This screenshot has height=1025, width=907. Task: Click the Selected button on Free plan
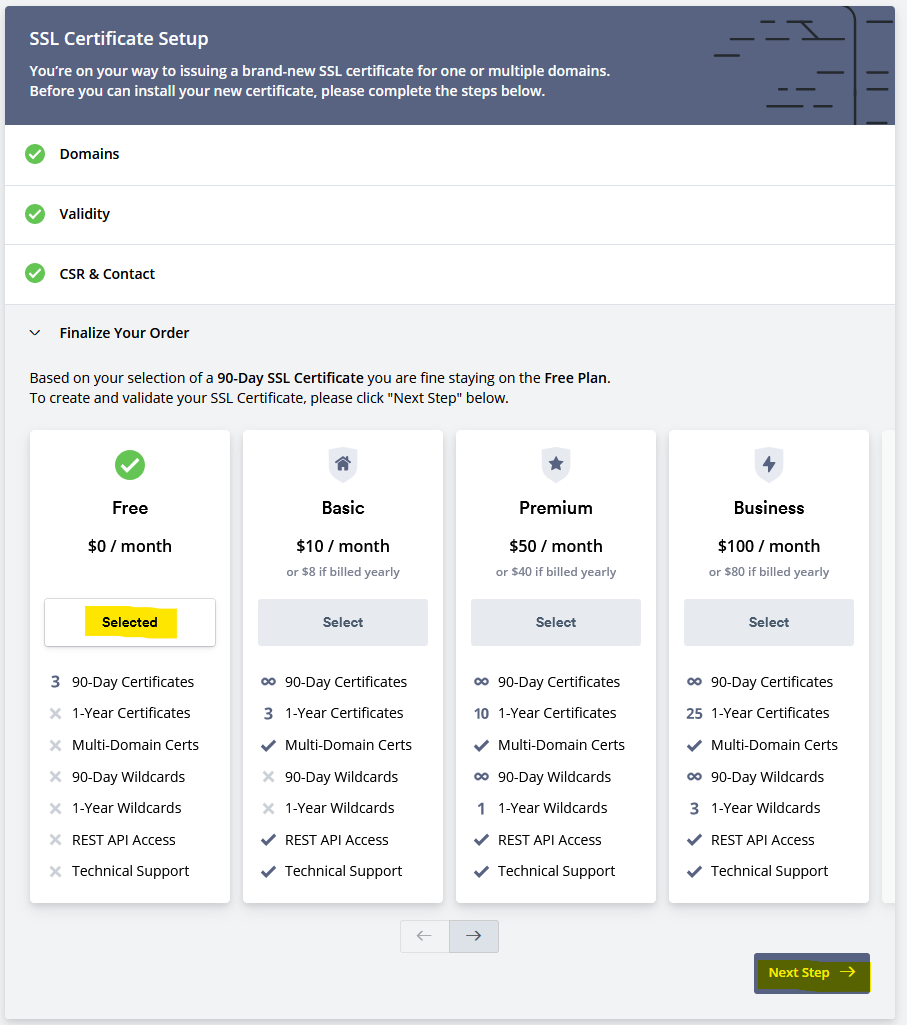click(x=130, y=622)
